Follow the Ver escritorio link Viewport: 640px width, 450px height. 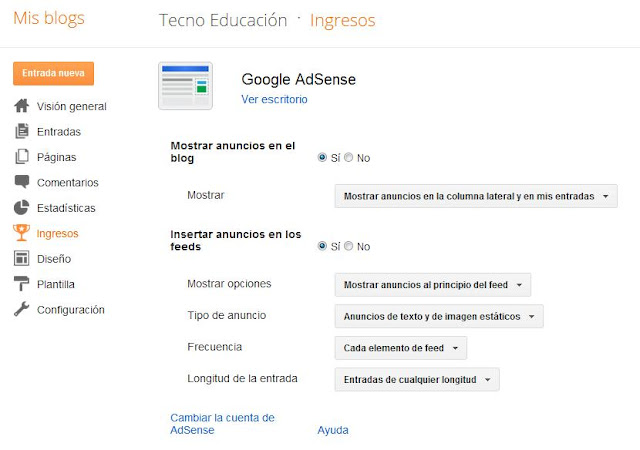tap(274, 99)
